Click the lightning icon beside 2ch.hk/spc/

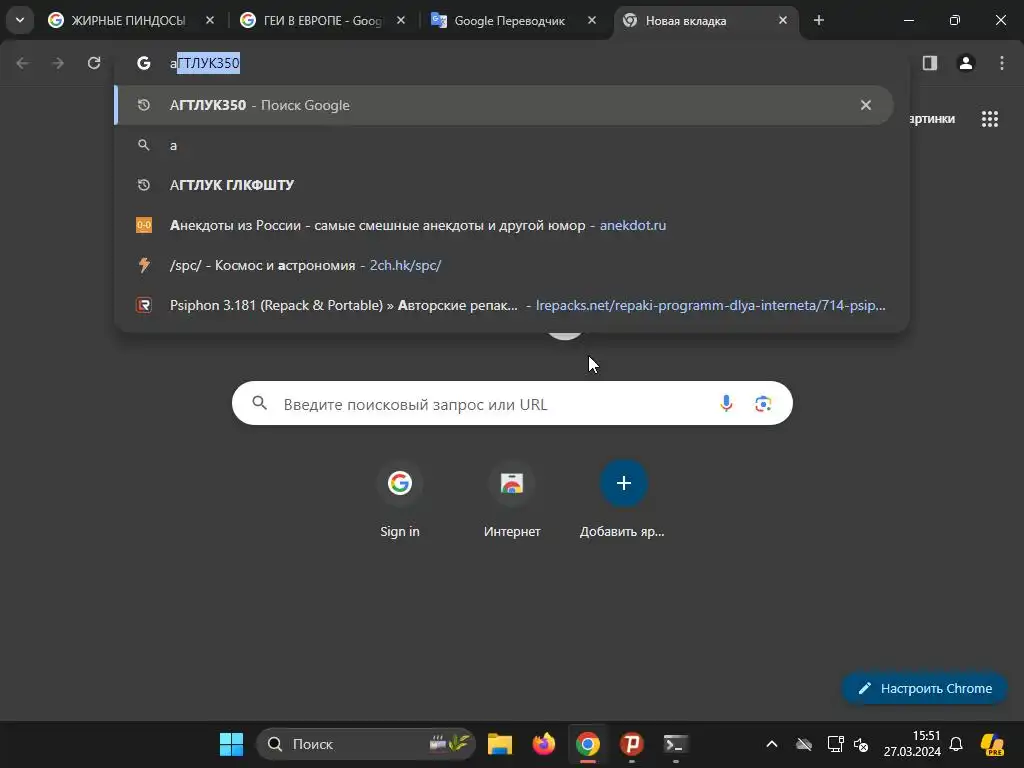coord(144,265)
